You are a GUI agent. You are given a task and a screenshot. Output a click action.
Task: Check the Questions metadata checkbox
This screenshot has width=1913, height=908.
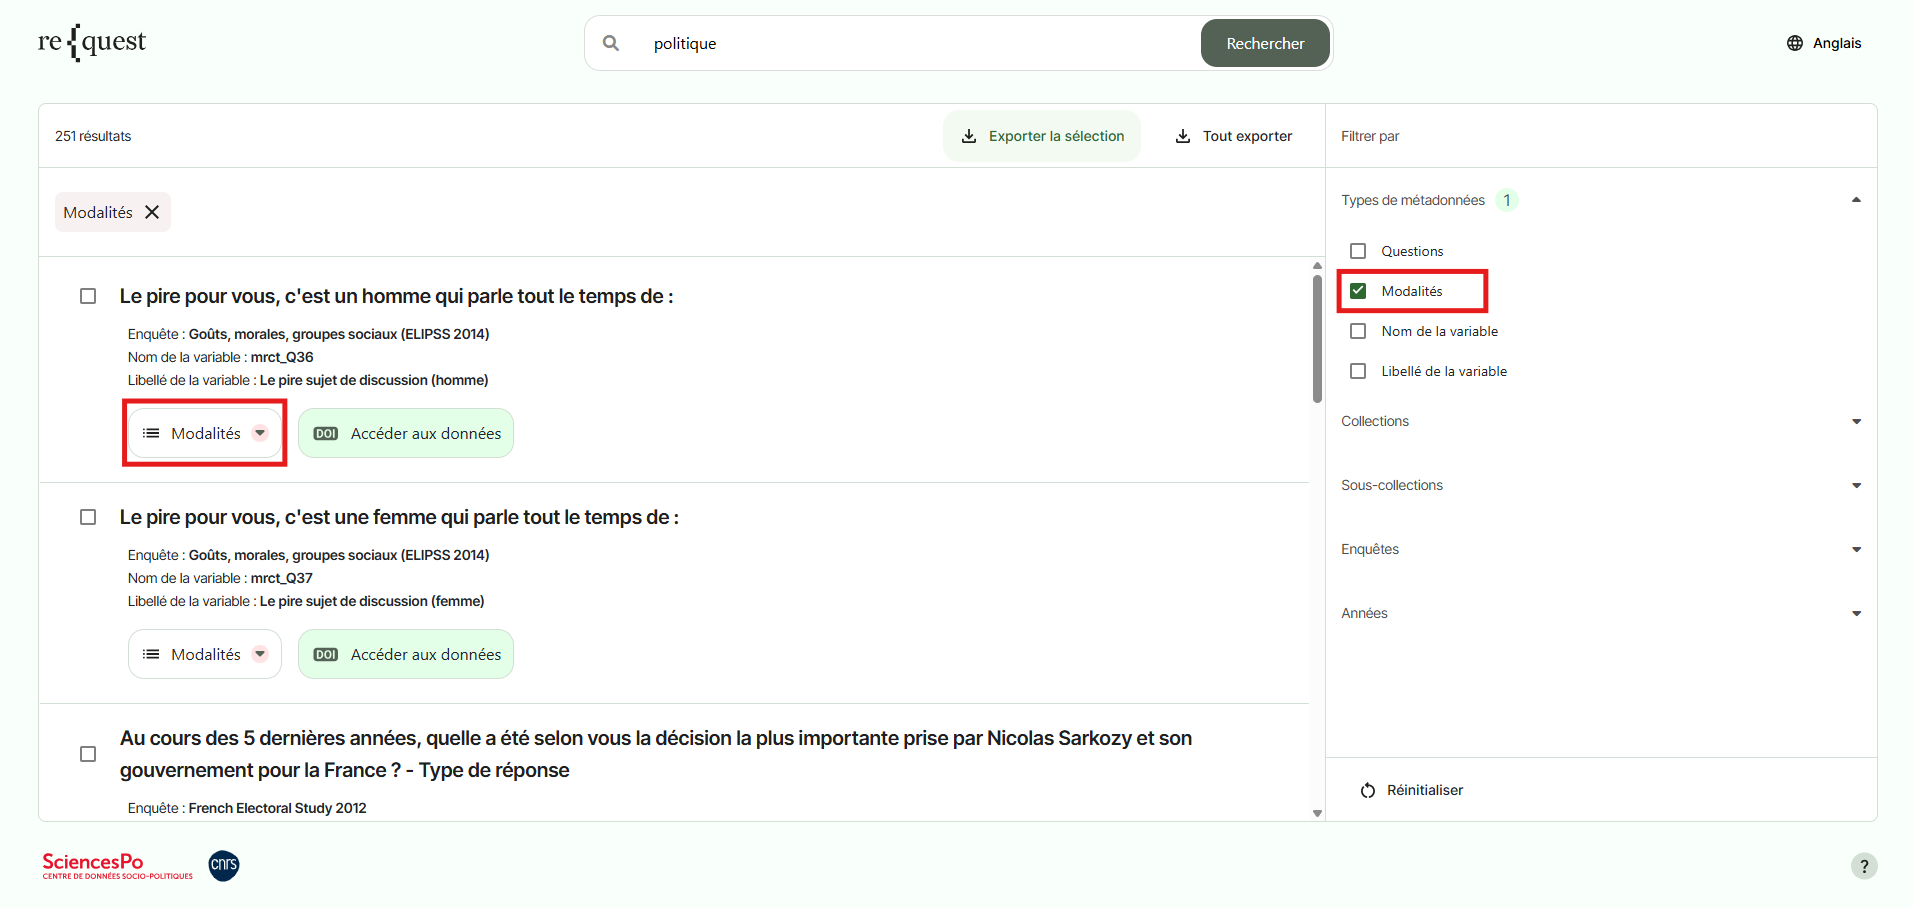[1358, 251]
